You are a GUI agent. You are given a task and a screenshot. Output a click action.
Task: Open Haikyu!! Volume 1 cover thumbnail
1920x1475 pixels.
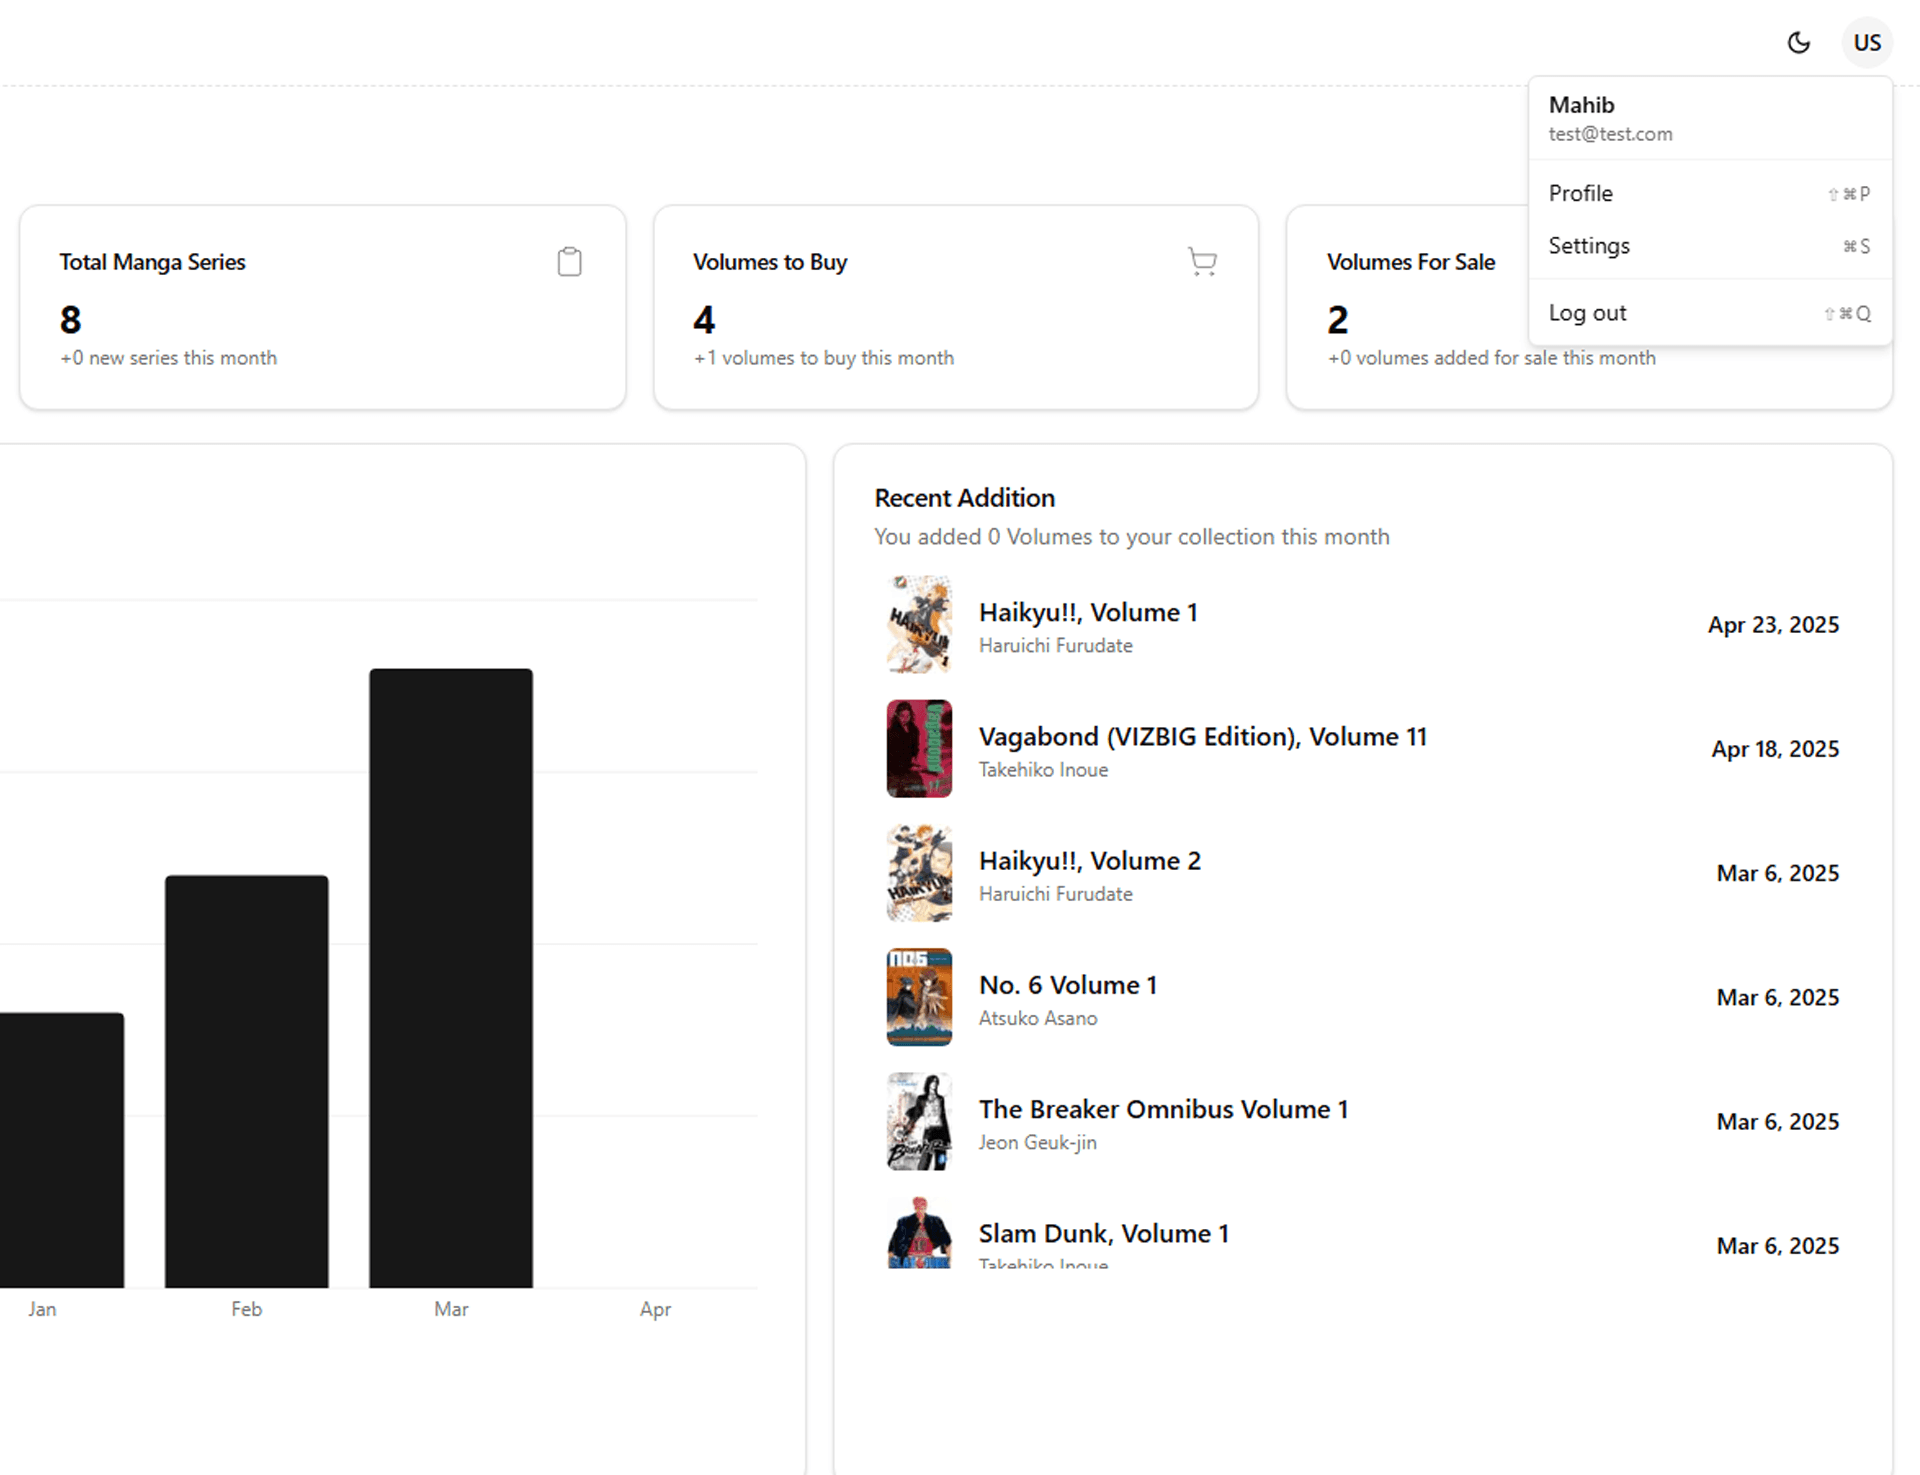[919, 624]
